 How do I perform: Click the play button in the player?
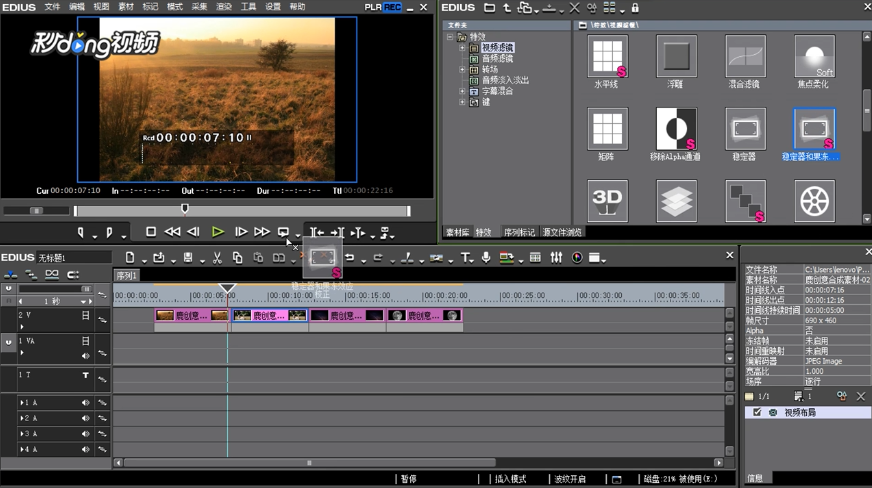217,232
